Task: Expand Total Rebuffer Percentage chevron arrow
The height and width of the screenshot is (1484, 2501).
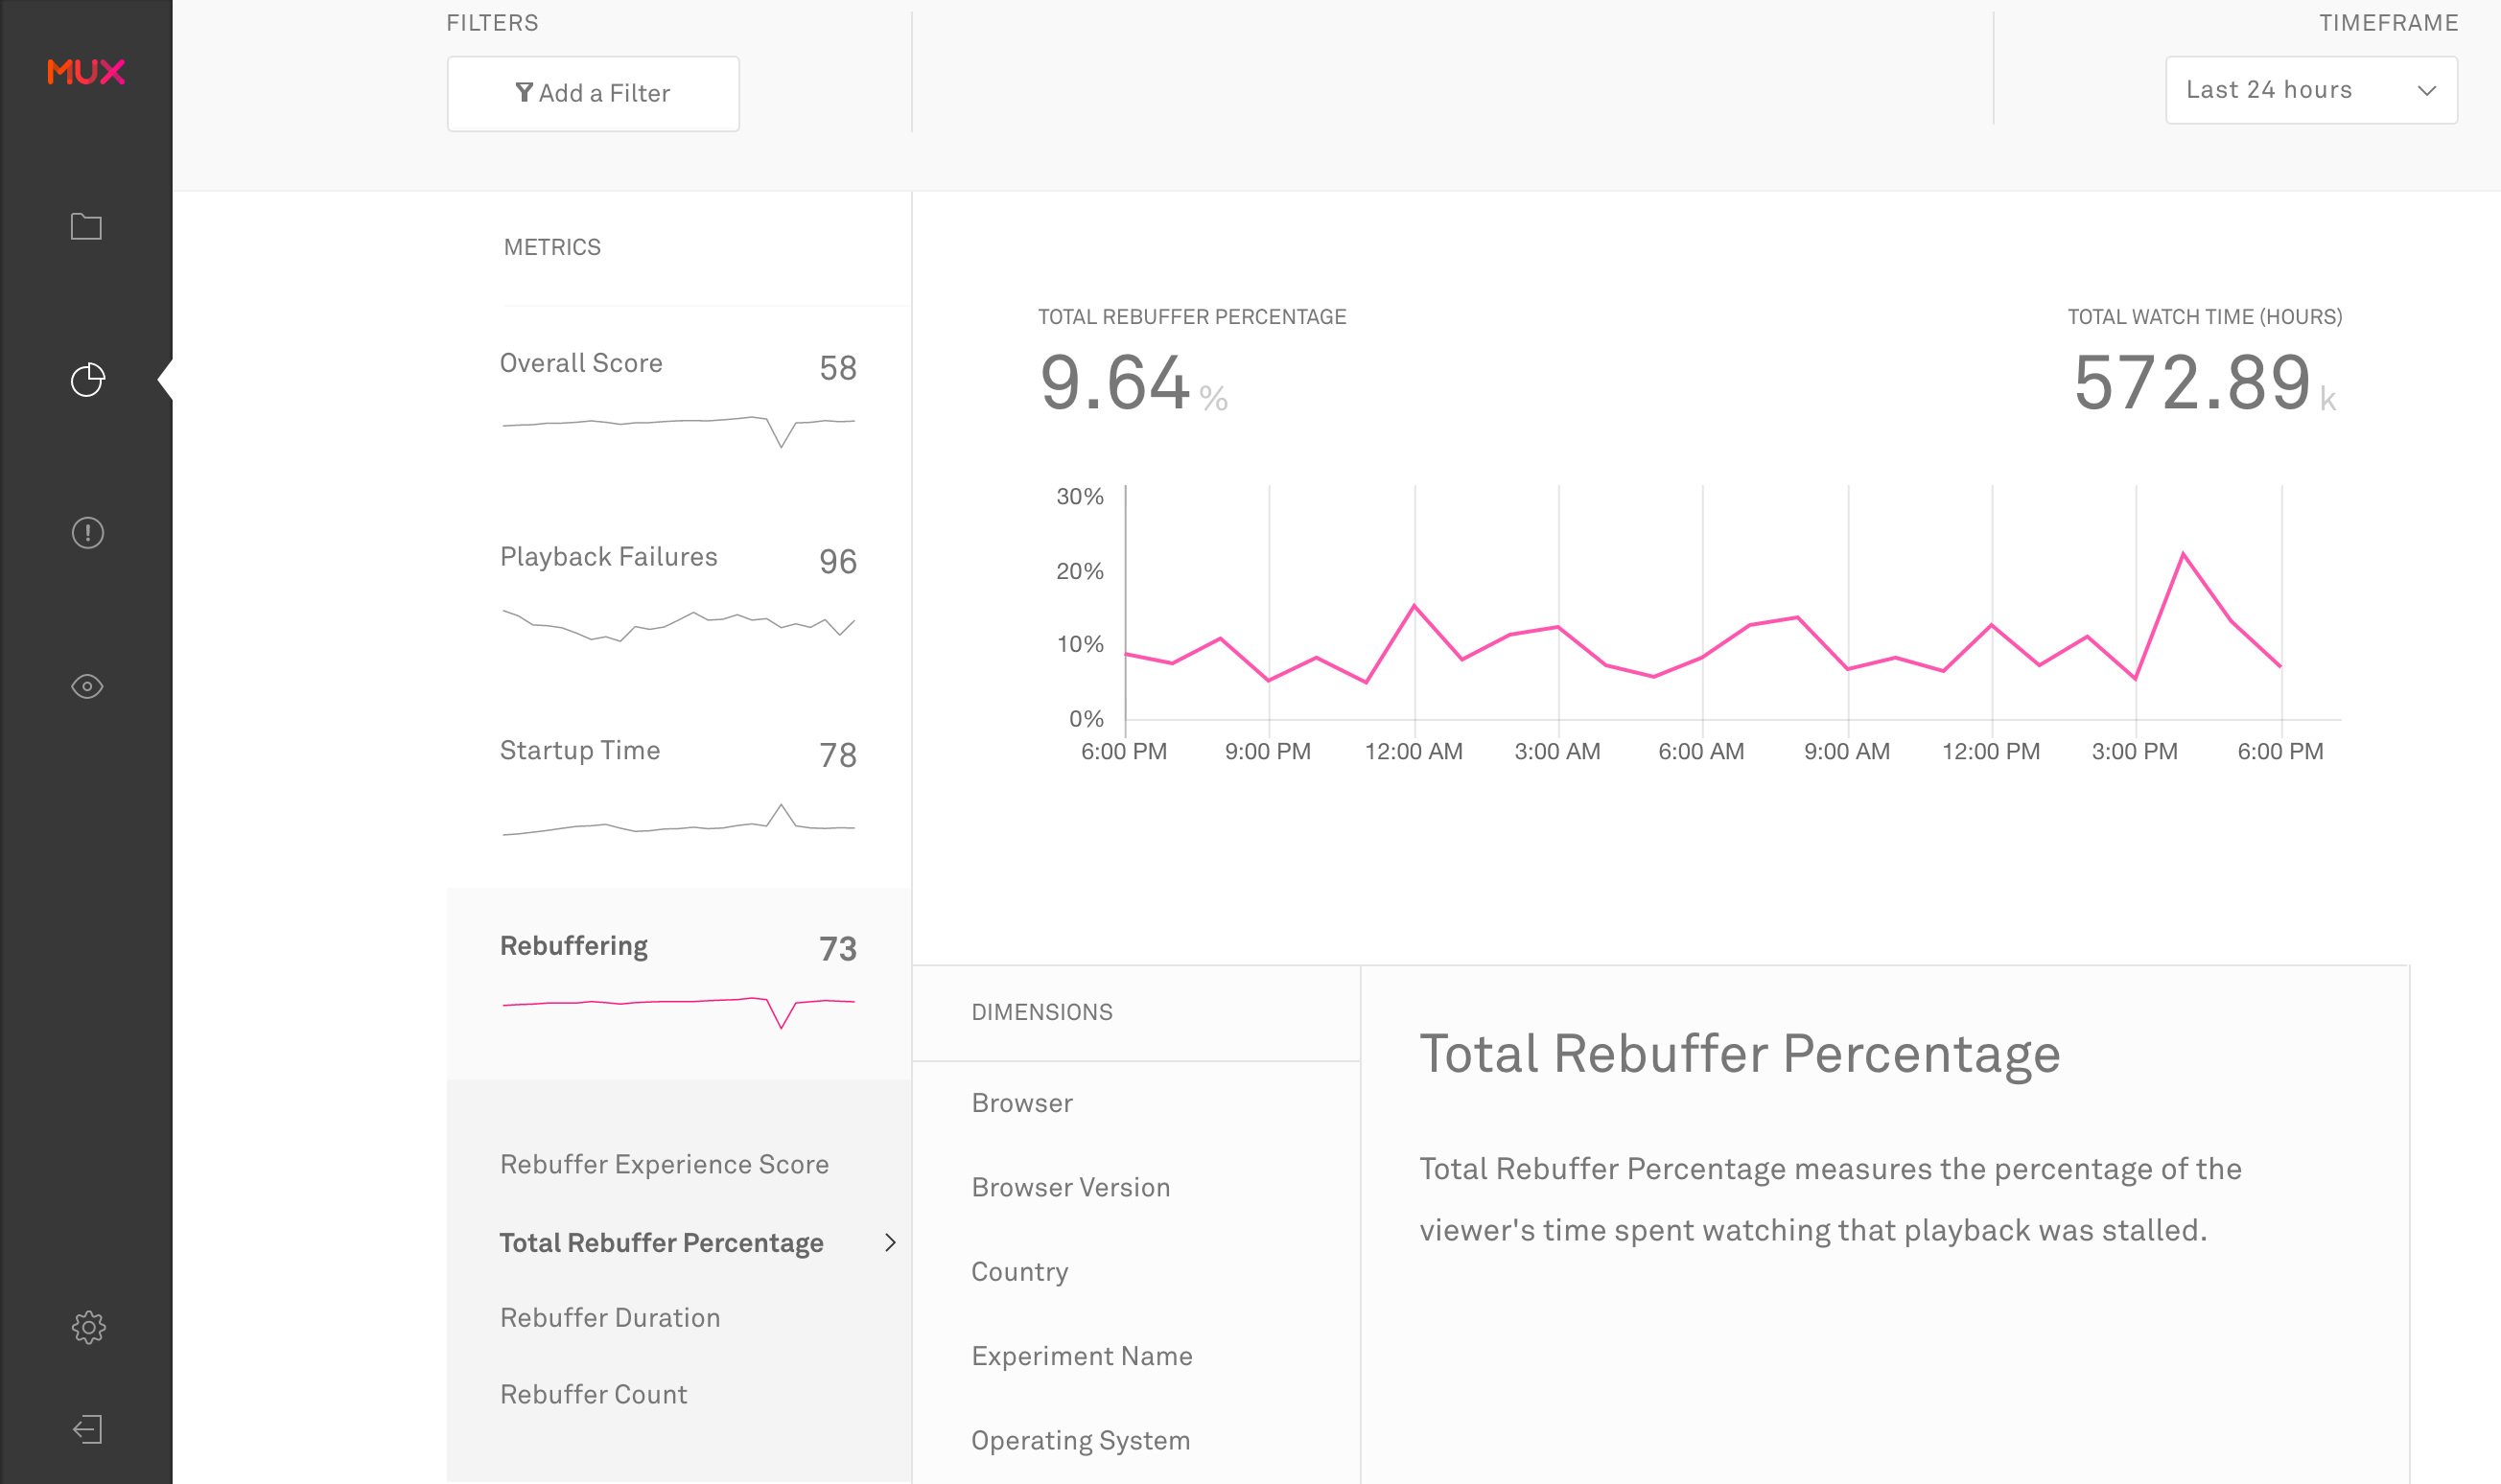Action: [890, 1243]
